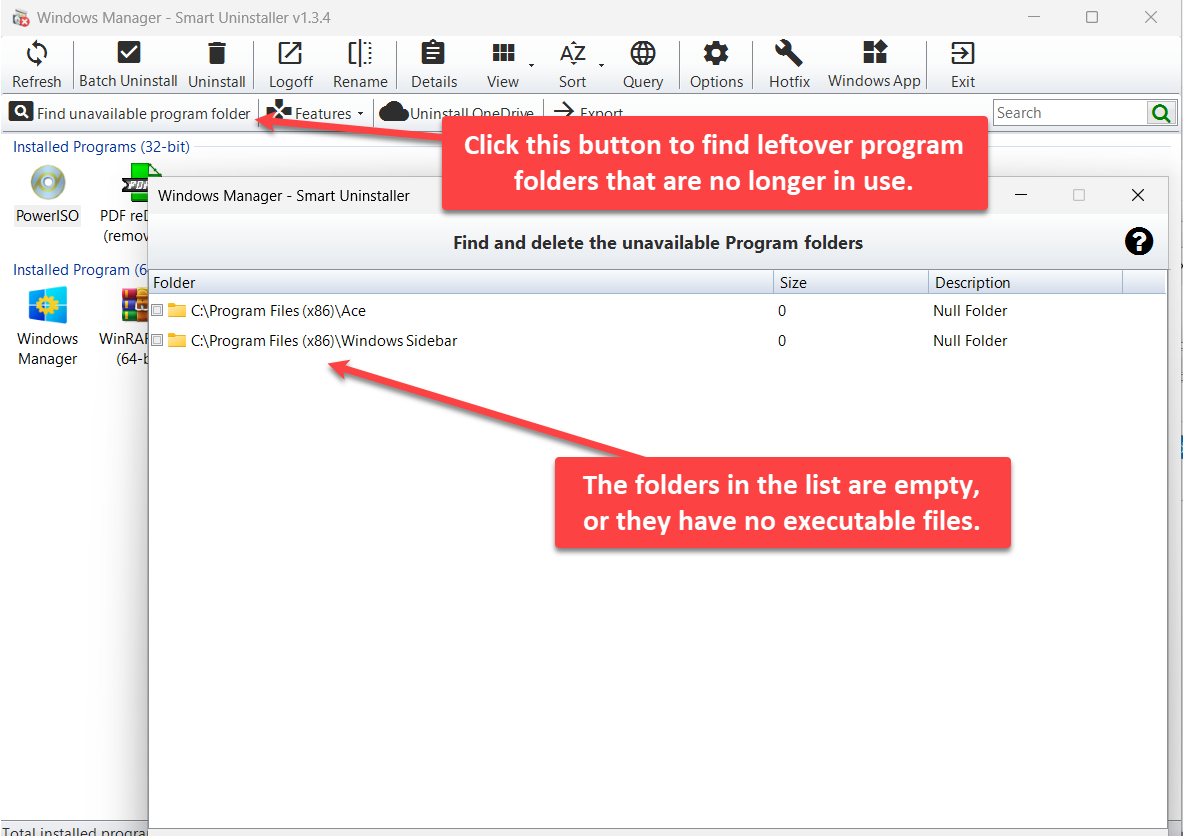Maximize the main Smart Uninstaller window

click(1092, 17)
